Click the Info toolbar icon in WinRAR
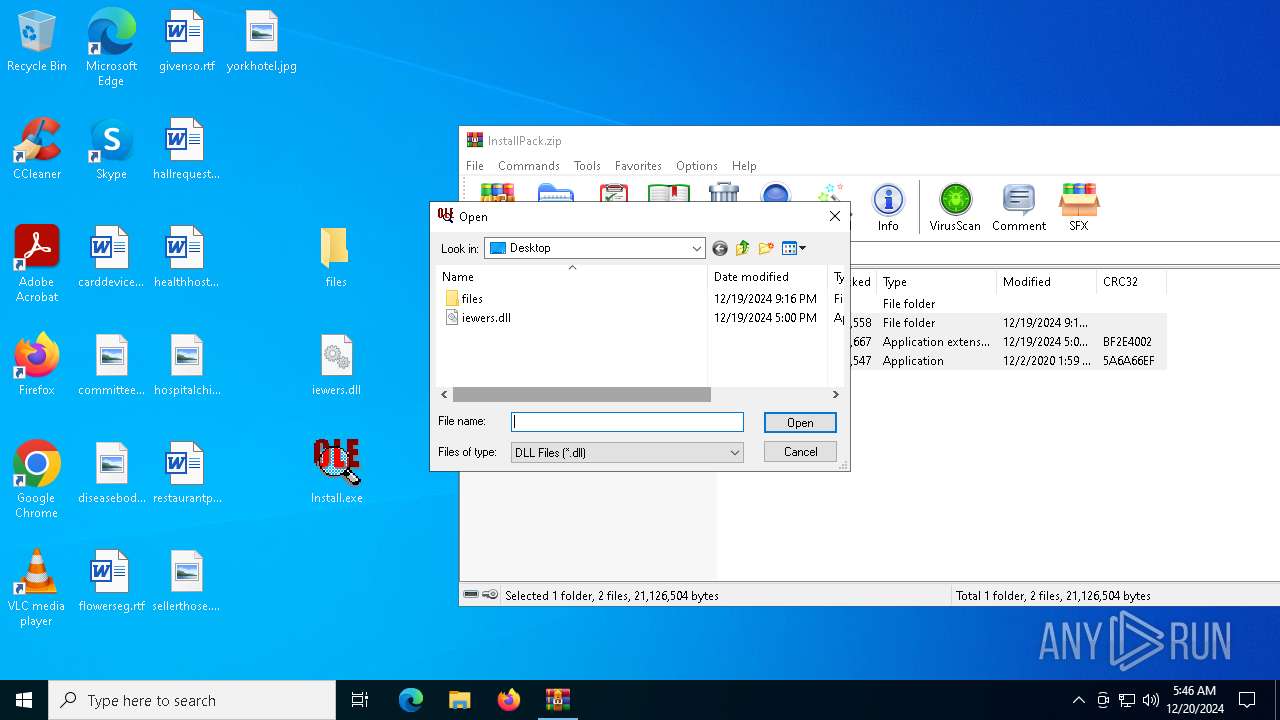The height and width of the screenshot is (720, 1280). [x=888, y=207]
